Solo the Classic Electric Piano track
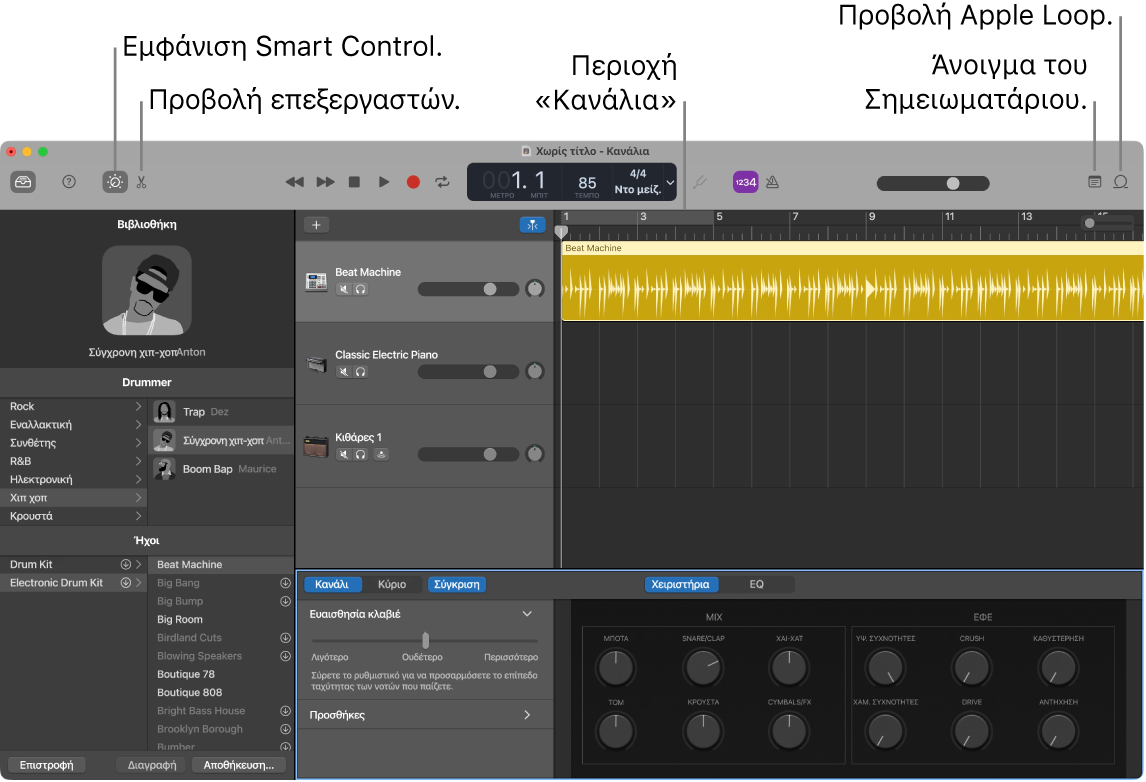Viewport: 1146px width, 782px height. [361, 372]
